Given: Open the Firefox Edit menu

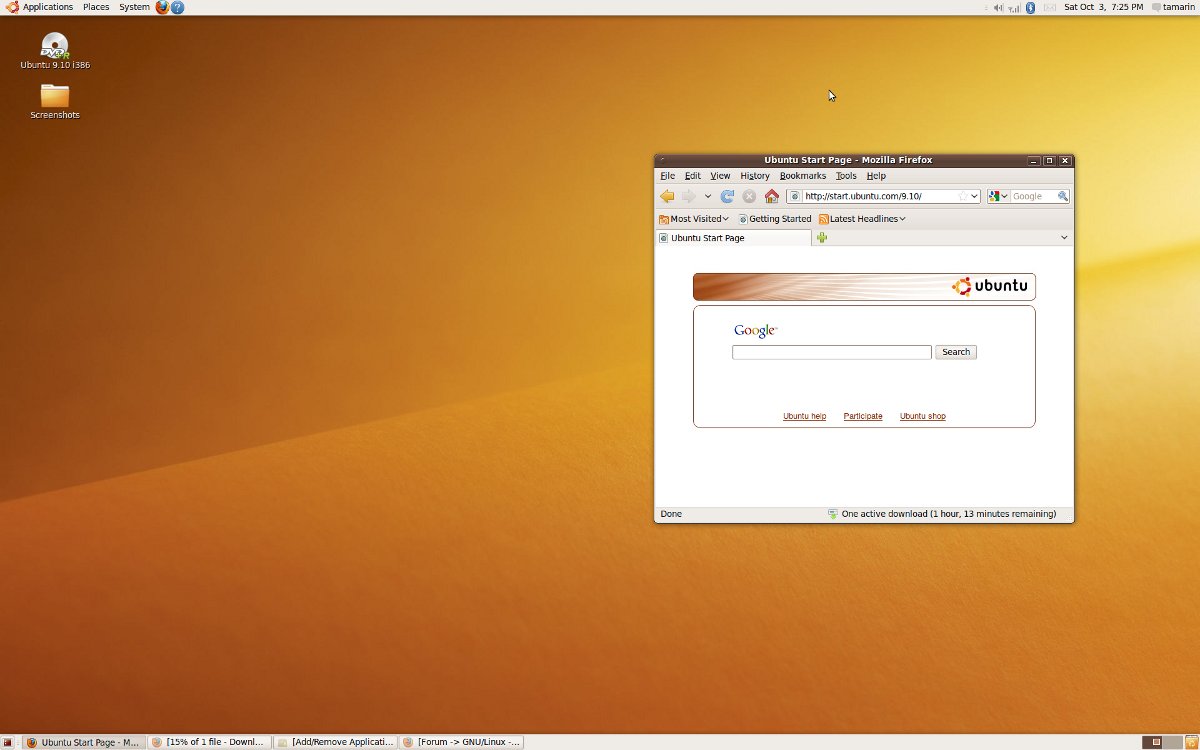Looking at the screenshot, I should click(693, 176).
